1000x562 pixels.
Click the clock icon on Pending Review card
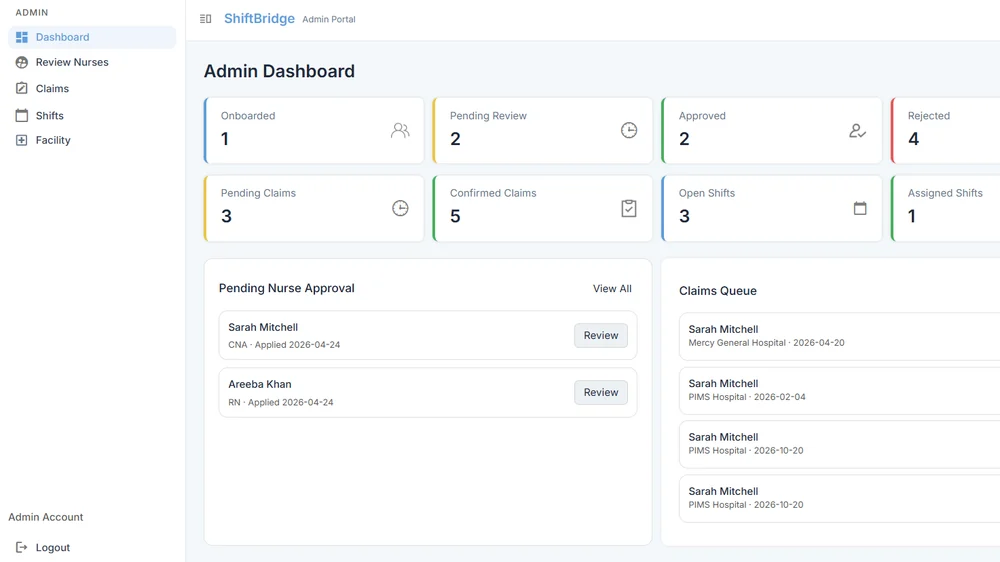point(629,130)
